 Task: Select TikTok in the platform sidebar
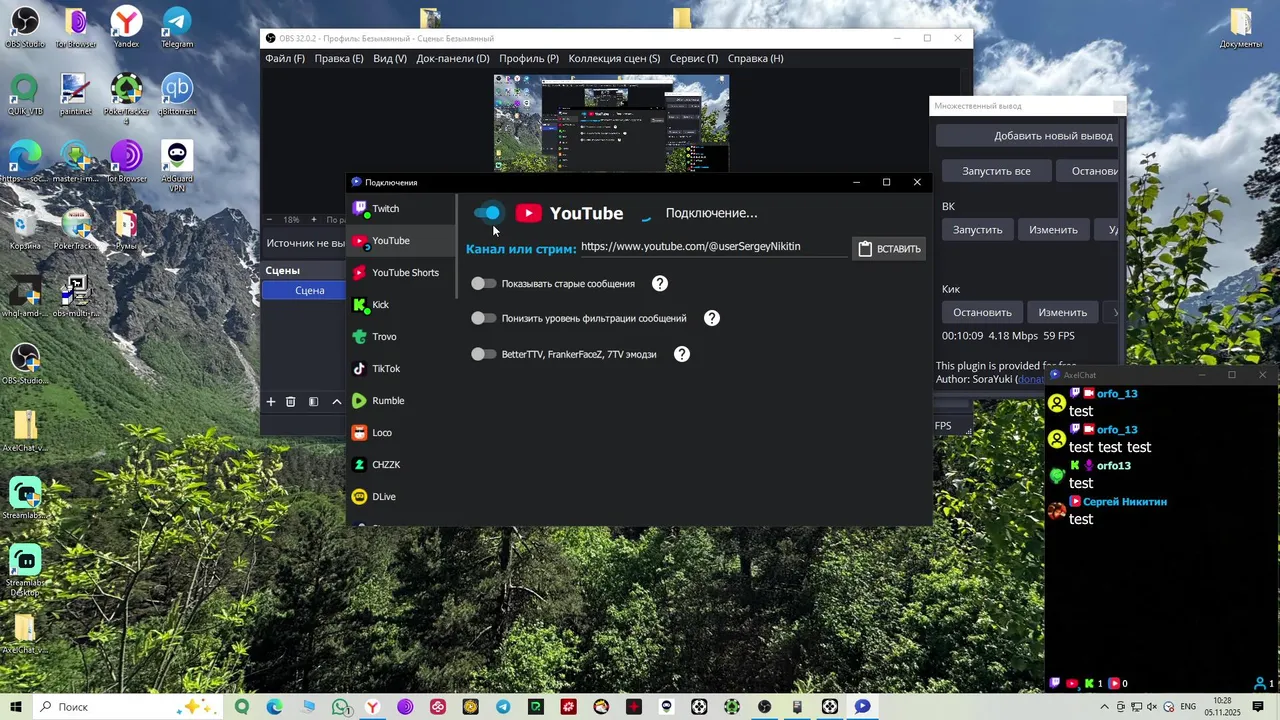(x=400, y=369)
